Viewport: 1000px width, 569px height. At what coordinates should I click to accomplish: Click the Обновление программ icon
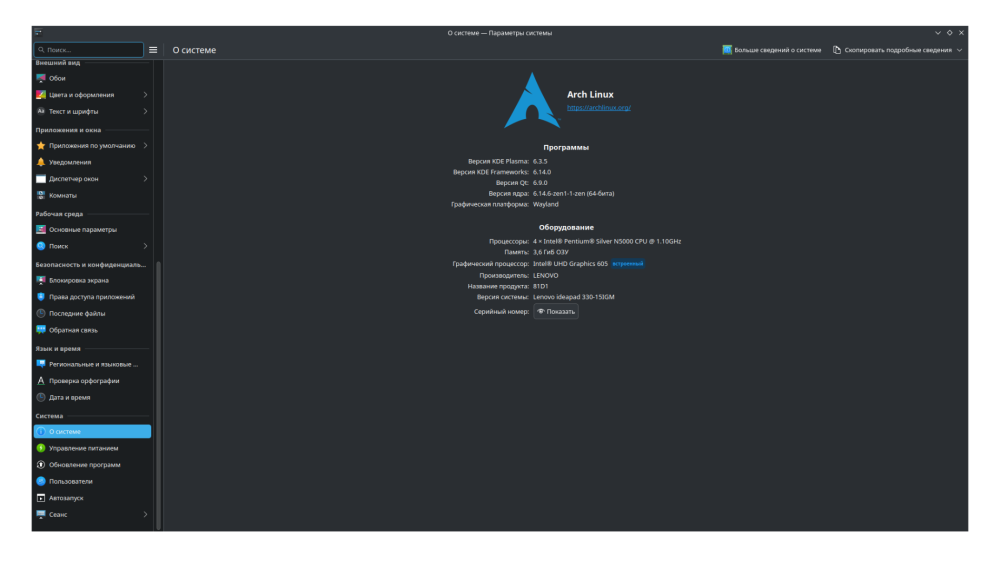(41, 464)
